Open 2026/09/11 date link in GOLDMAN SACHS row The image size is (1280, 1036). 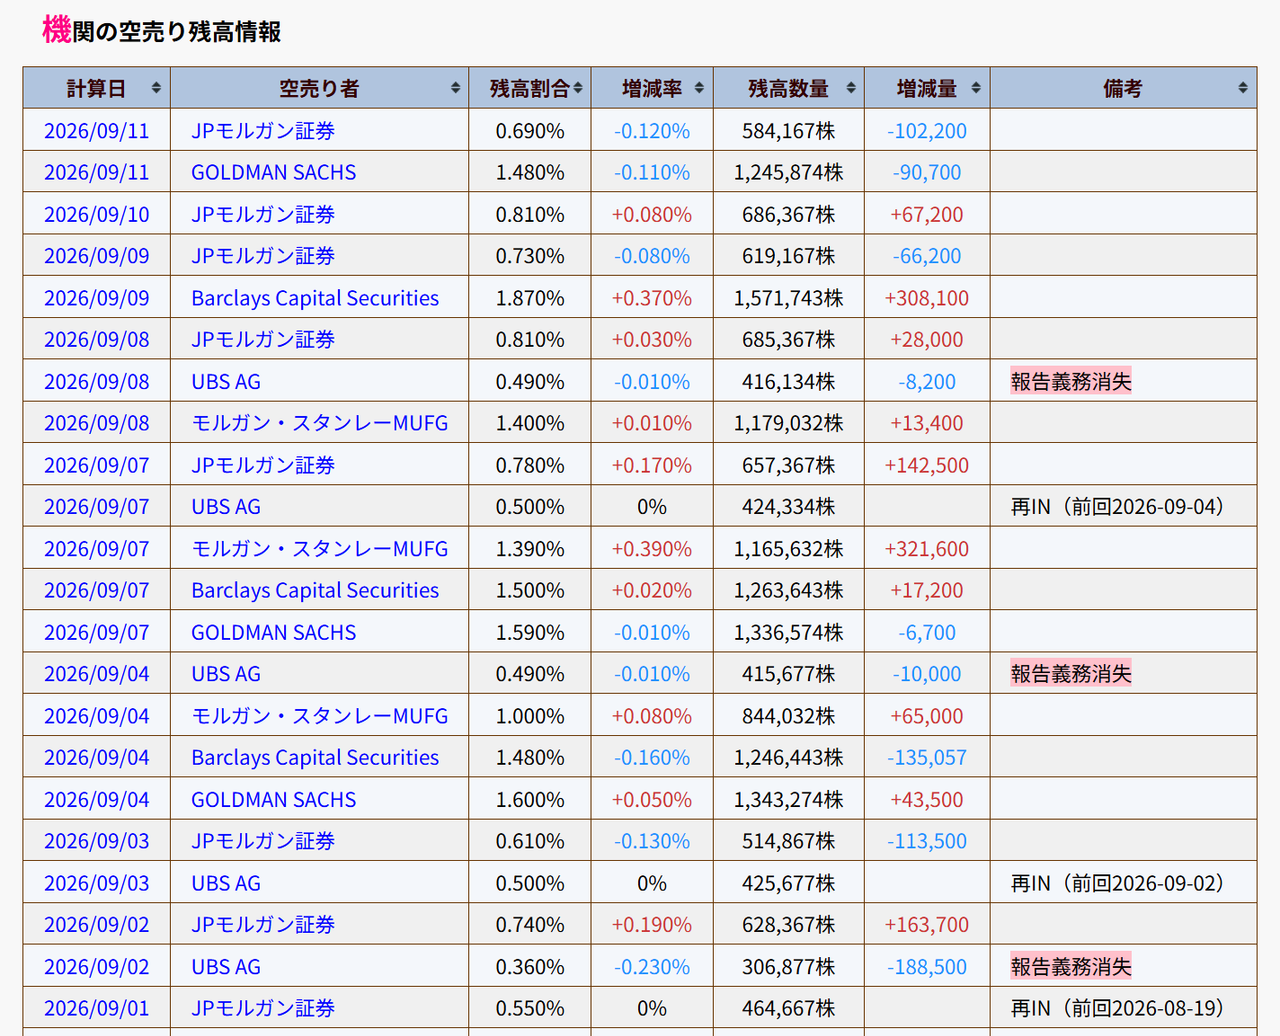pos(97,172)
